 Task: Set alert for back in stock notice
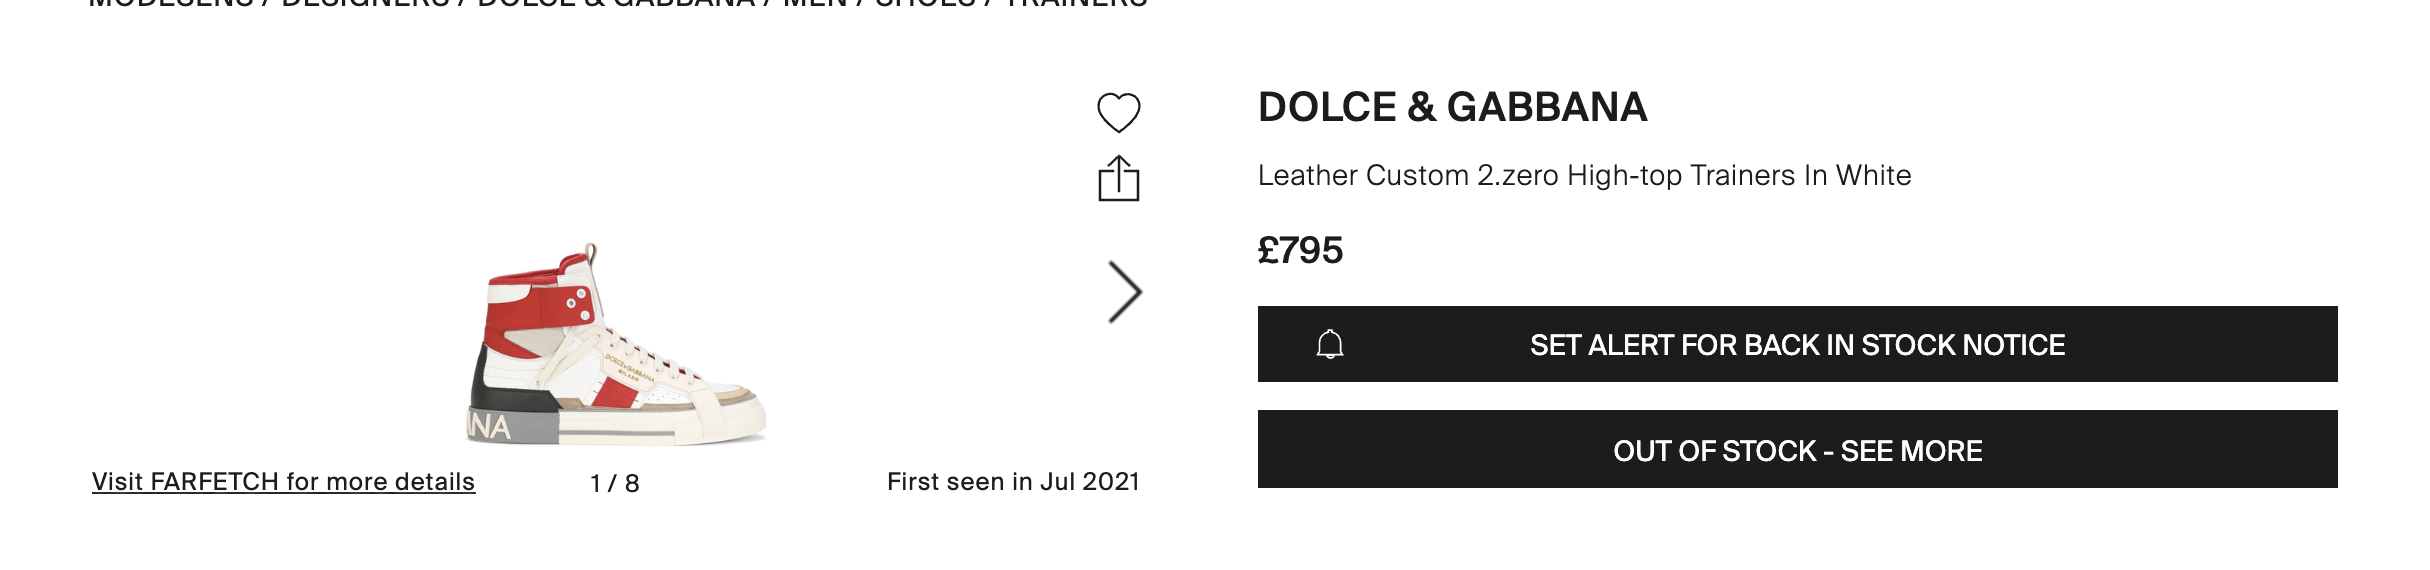point(1797,344)
